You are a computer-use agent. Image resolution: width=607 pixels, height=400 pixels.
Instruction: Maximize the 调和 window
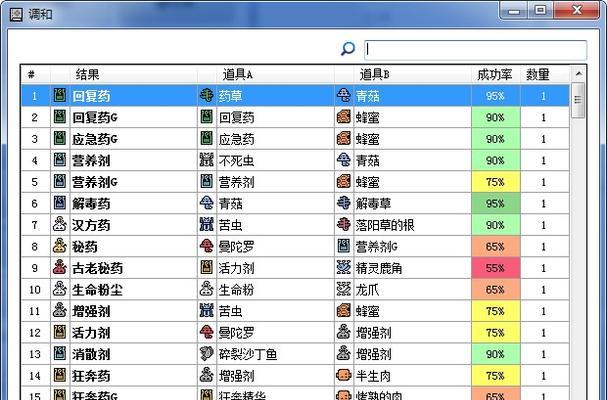coord(540,10)
